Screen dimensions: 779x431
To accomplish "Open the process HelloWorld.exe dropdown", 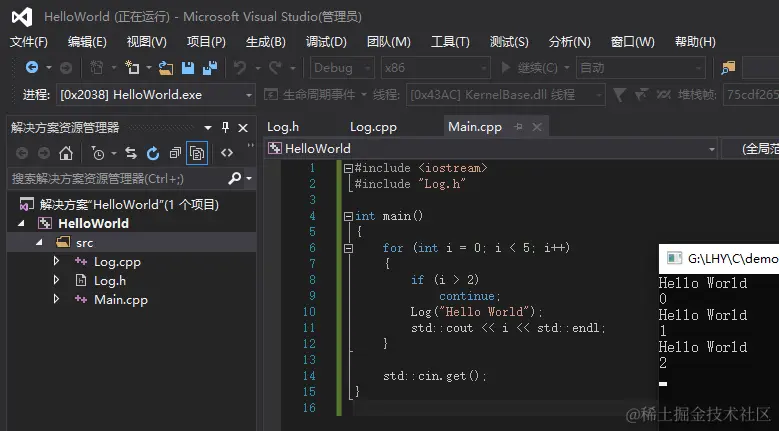I will click(249, 95).
